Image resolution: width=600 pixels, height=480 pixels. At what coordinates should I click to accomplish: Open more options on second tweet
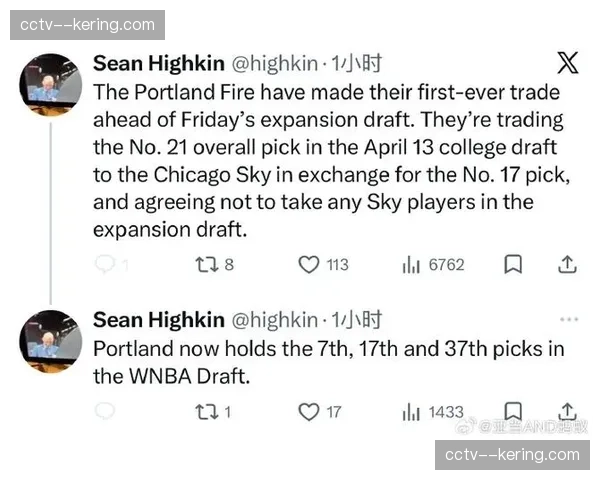568,320
